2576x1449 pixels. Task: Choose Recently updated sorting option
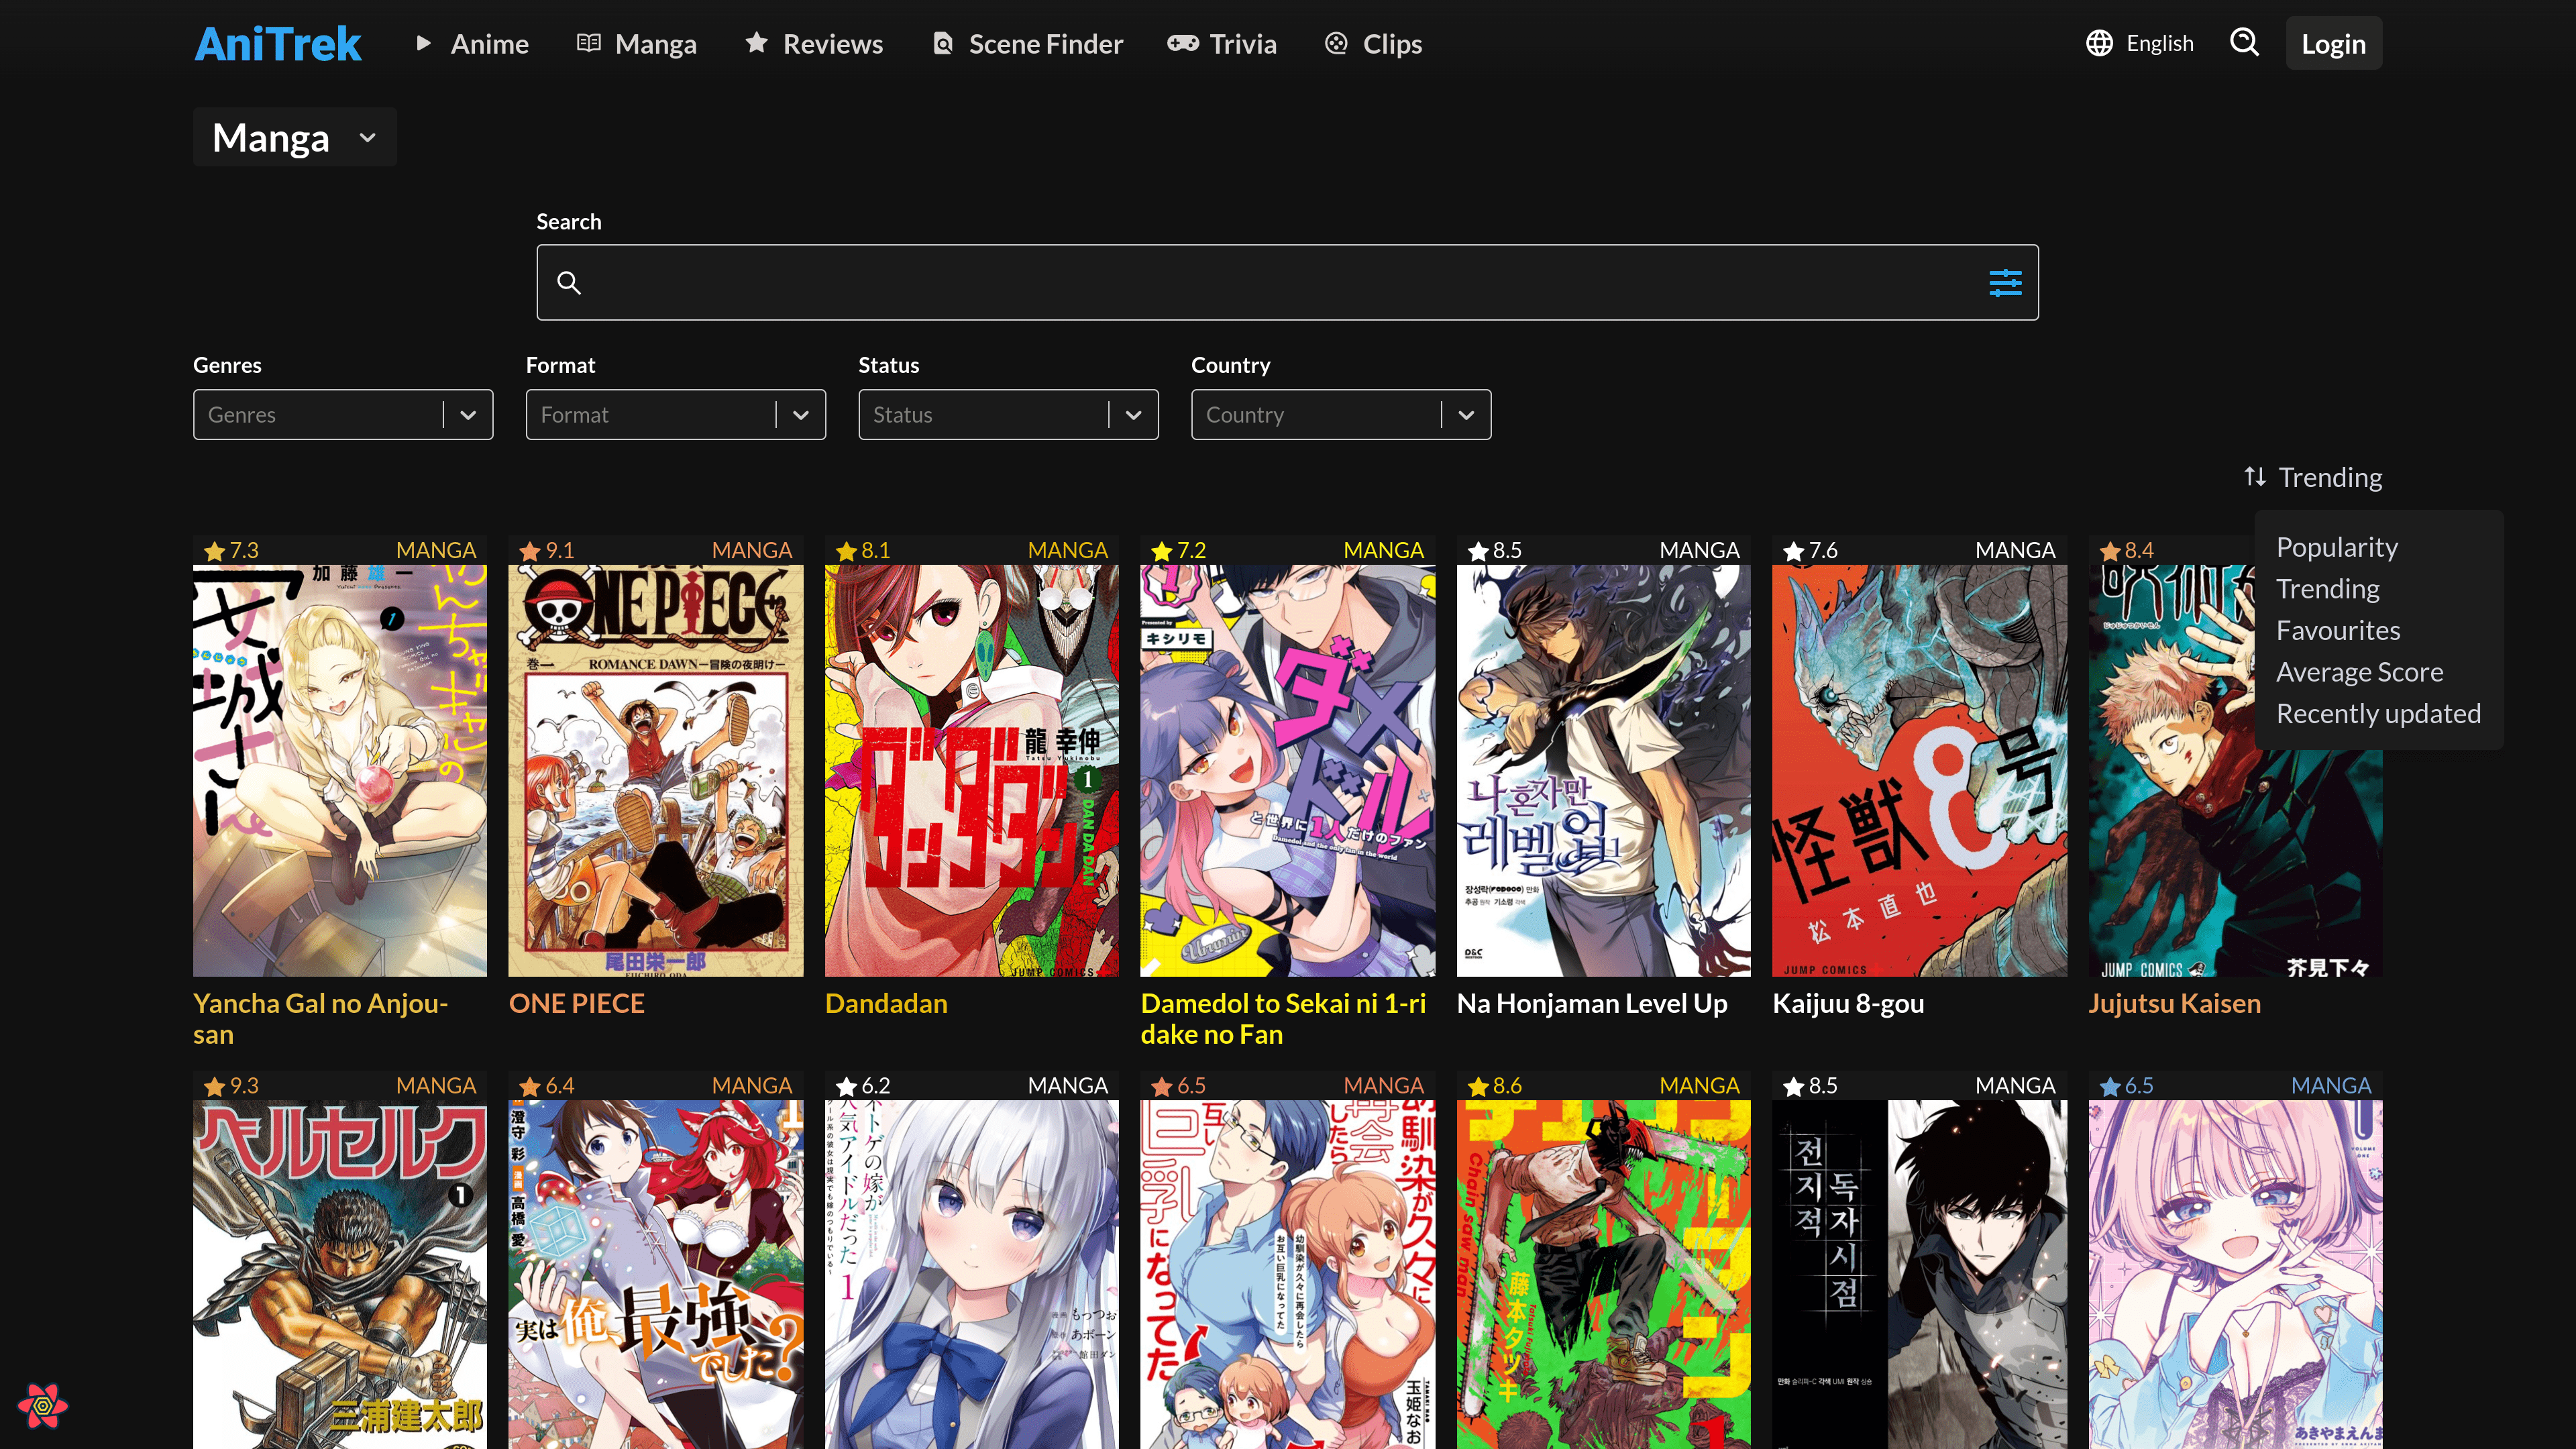(x=2379, y=713)
